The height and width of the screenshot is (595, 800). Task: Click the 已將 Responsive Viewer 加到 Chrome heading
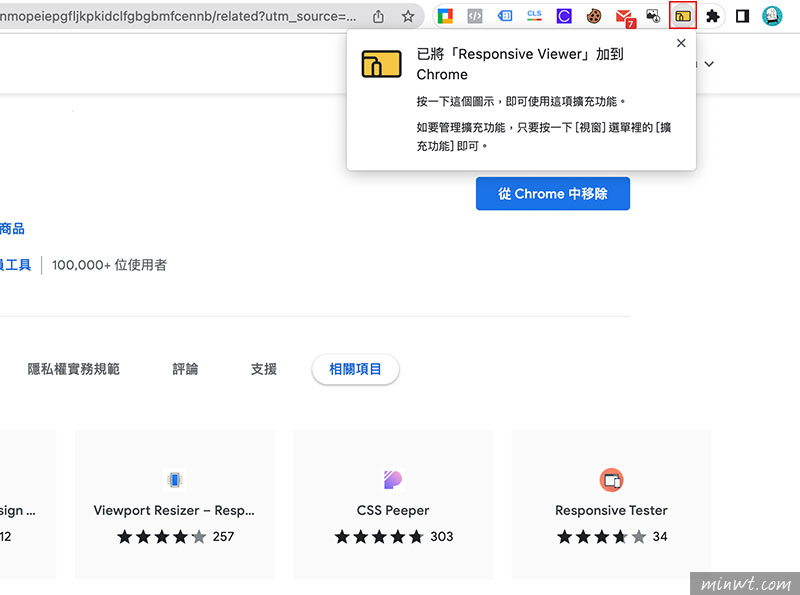tap(520, 64)
